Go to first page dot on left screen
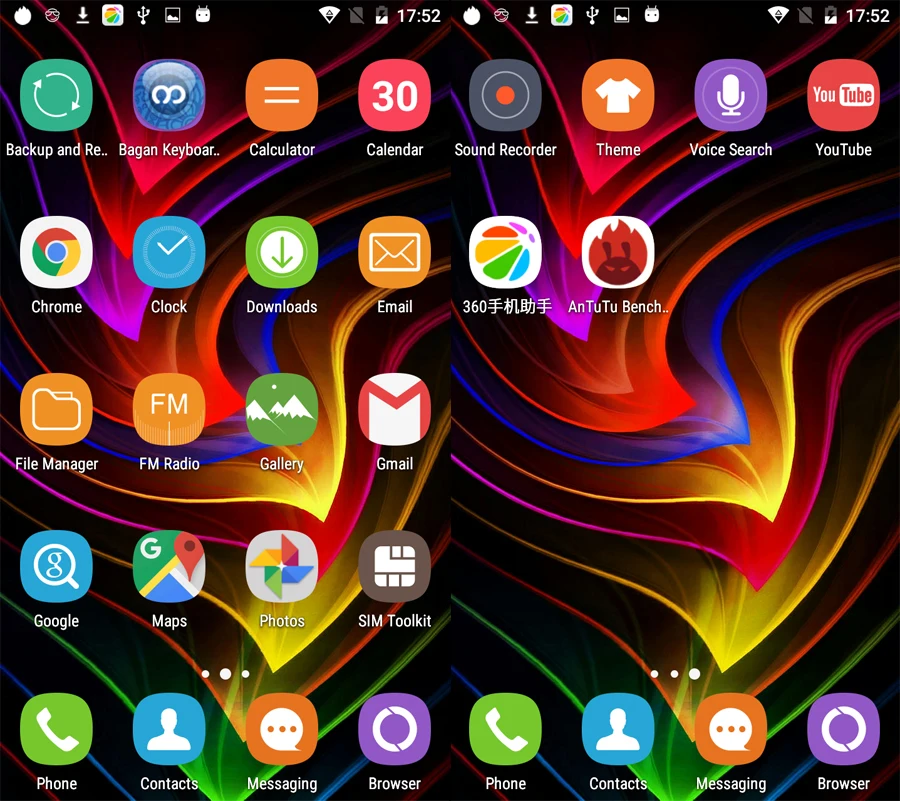The width and height of the screenshot is (900, 801). tap(205, 674)
